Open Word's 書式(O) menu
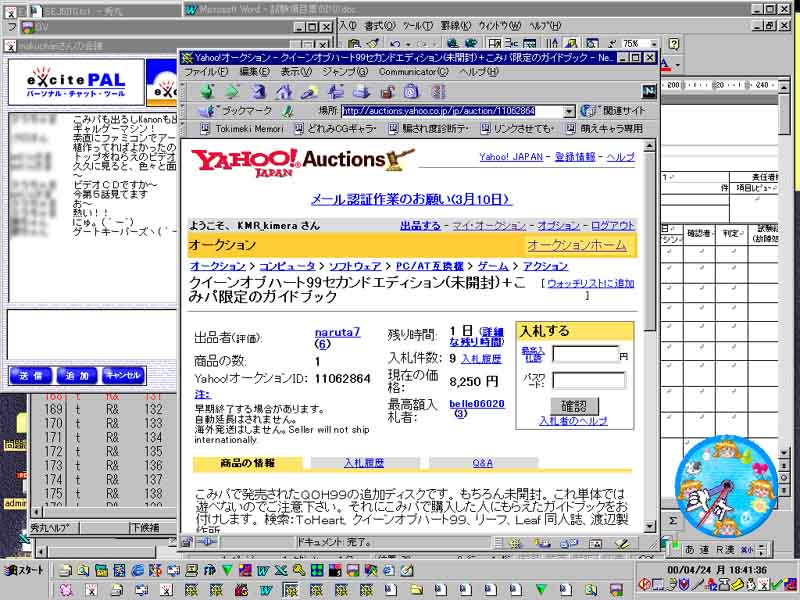The width and height of the screenshot is (800, 600). (380, 26)
